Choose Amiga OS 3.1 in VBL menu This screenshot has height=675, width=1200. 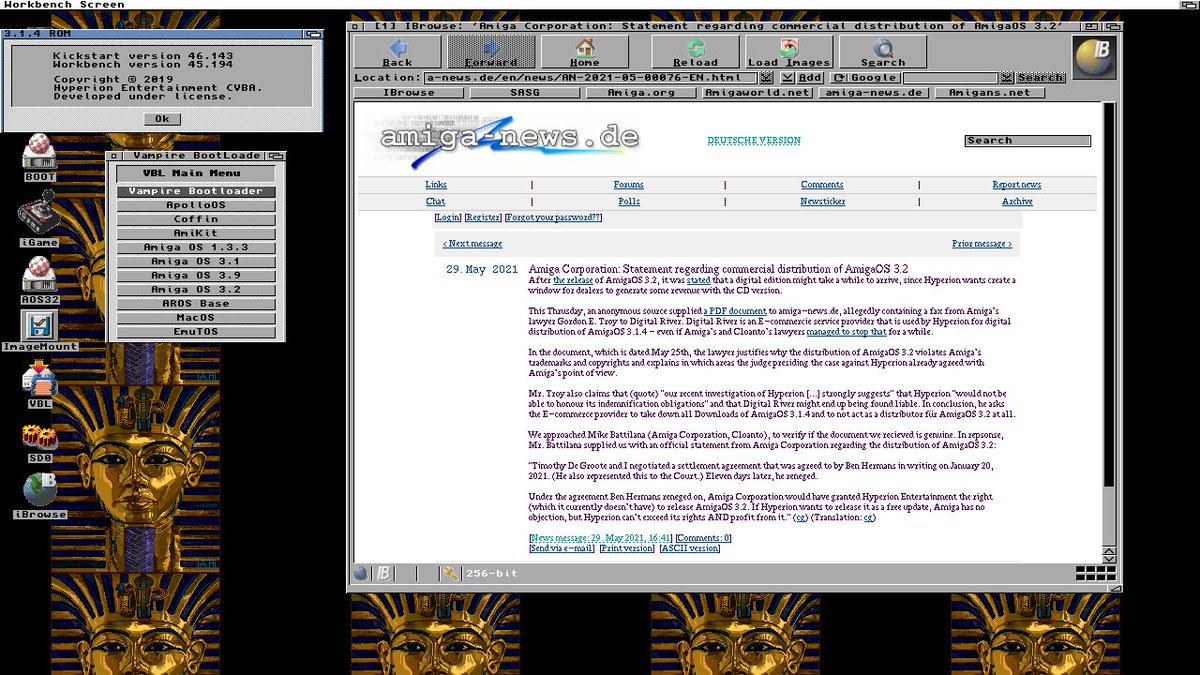tap(196, 261)
